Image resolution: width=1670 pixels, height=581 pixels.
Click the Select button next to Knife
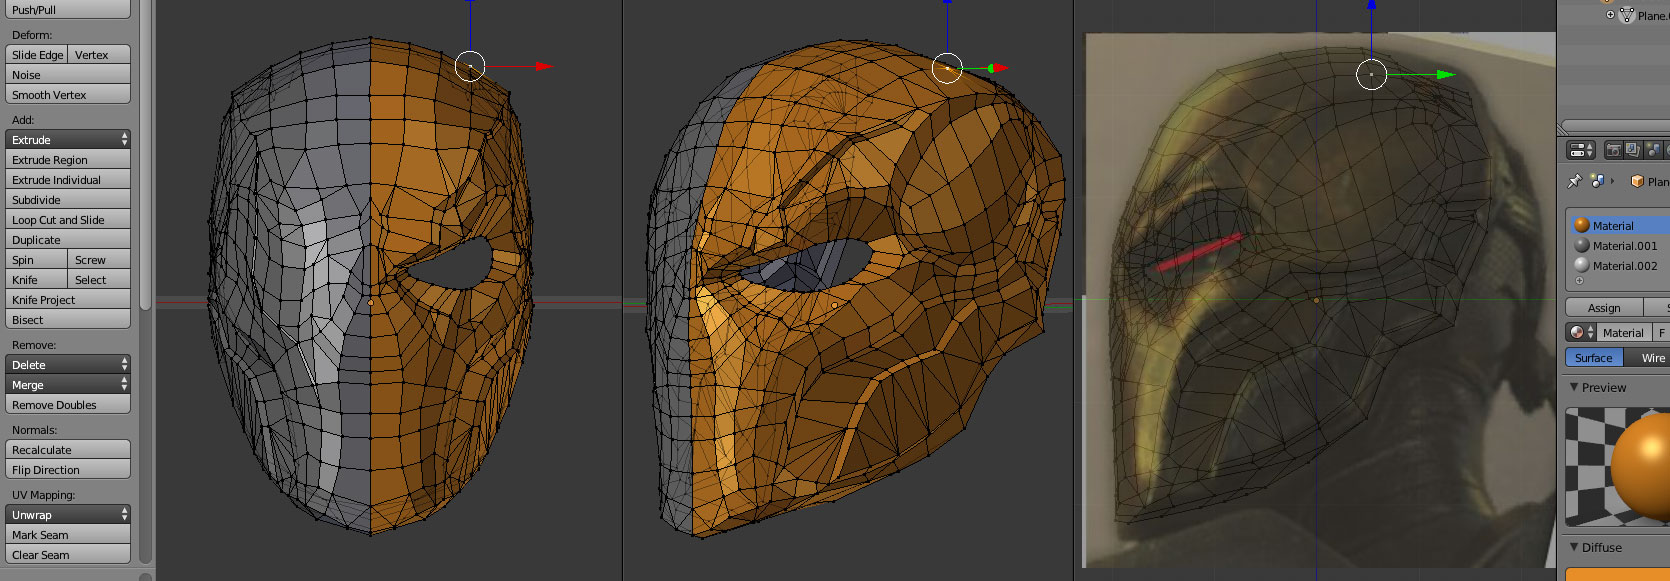[99, 279]
